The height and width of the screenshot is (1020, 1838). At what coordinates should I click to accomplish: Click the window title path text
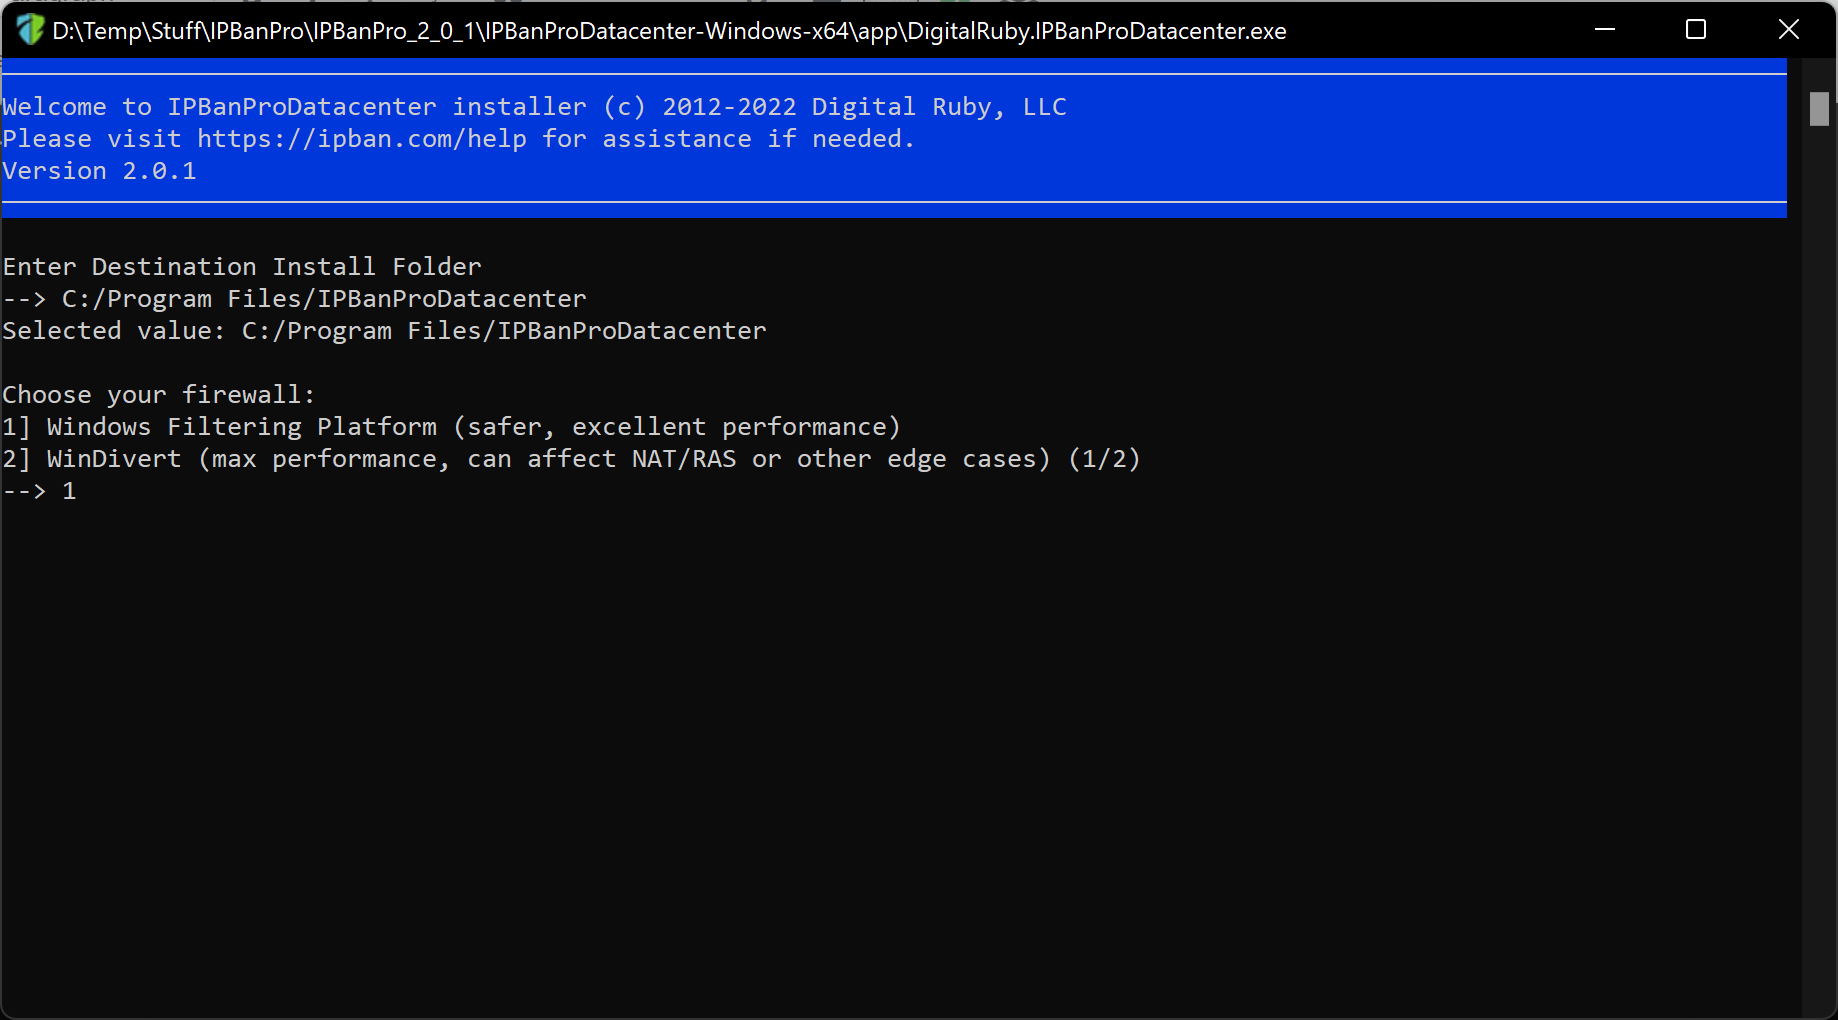tap(669, 31)
